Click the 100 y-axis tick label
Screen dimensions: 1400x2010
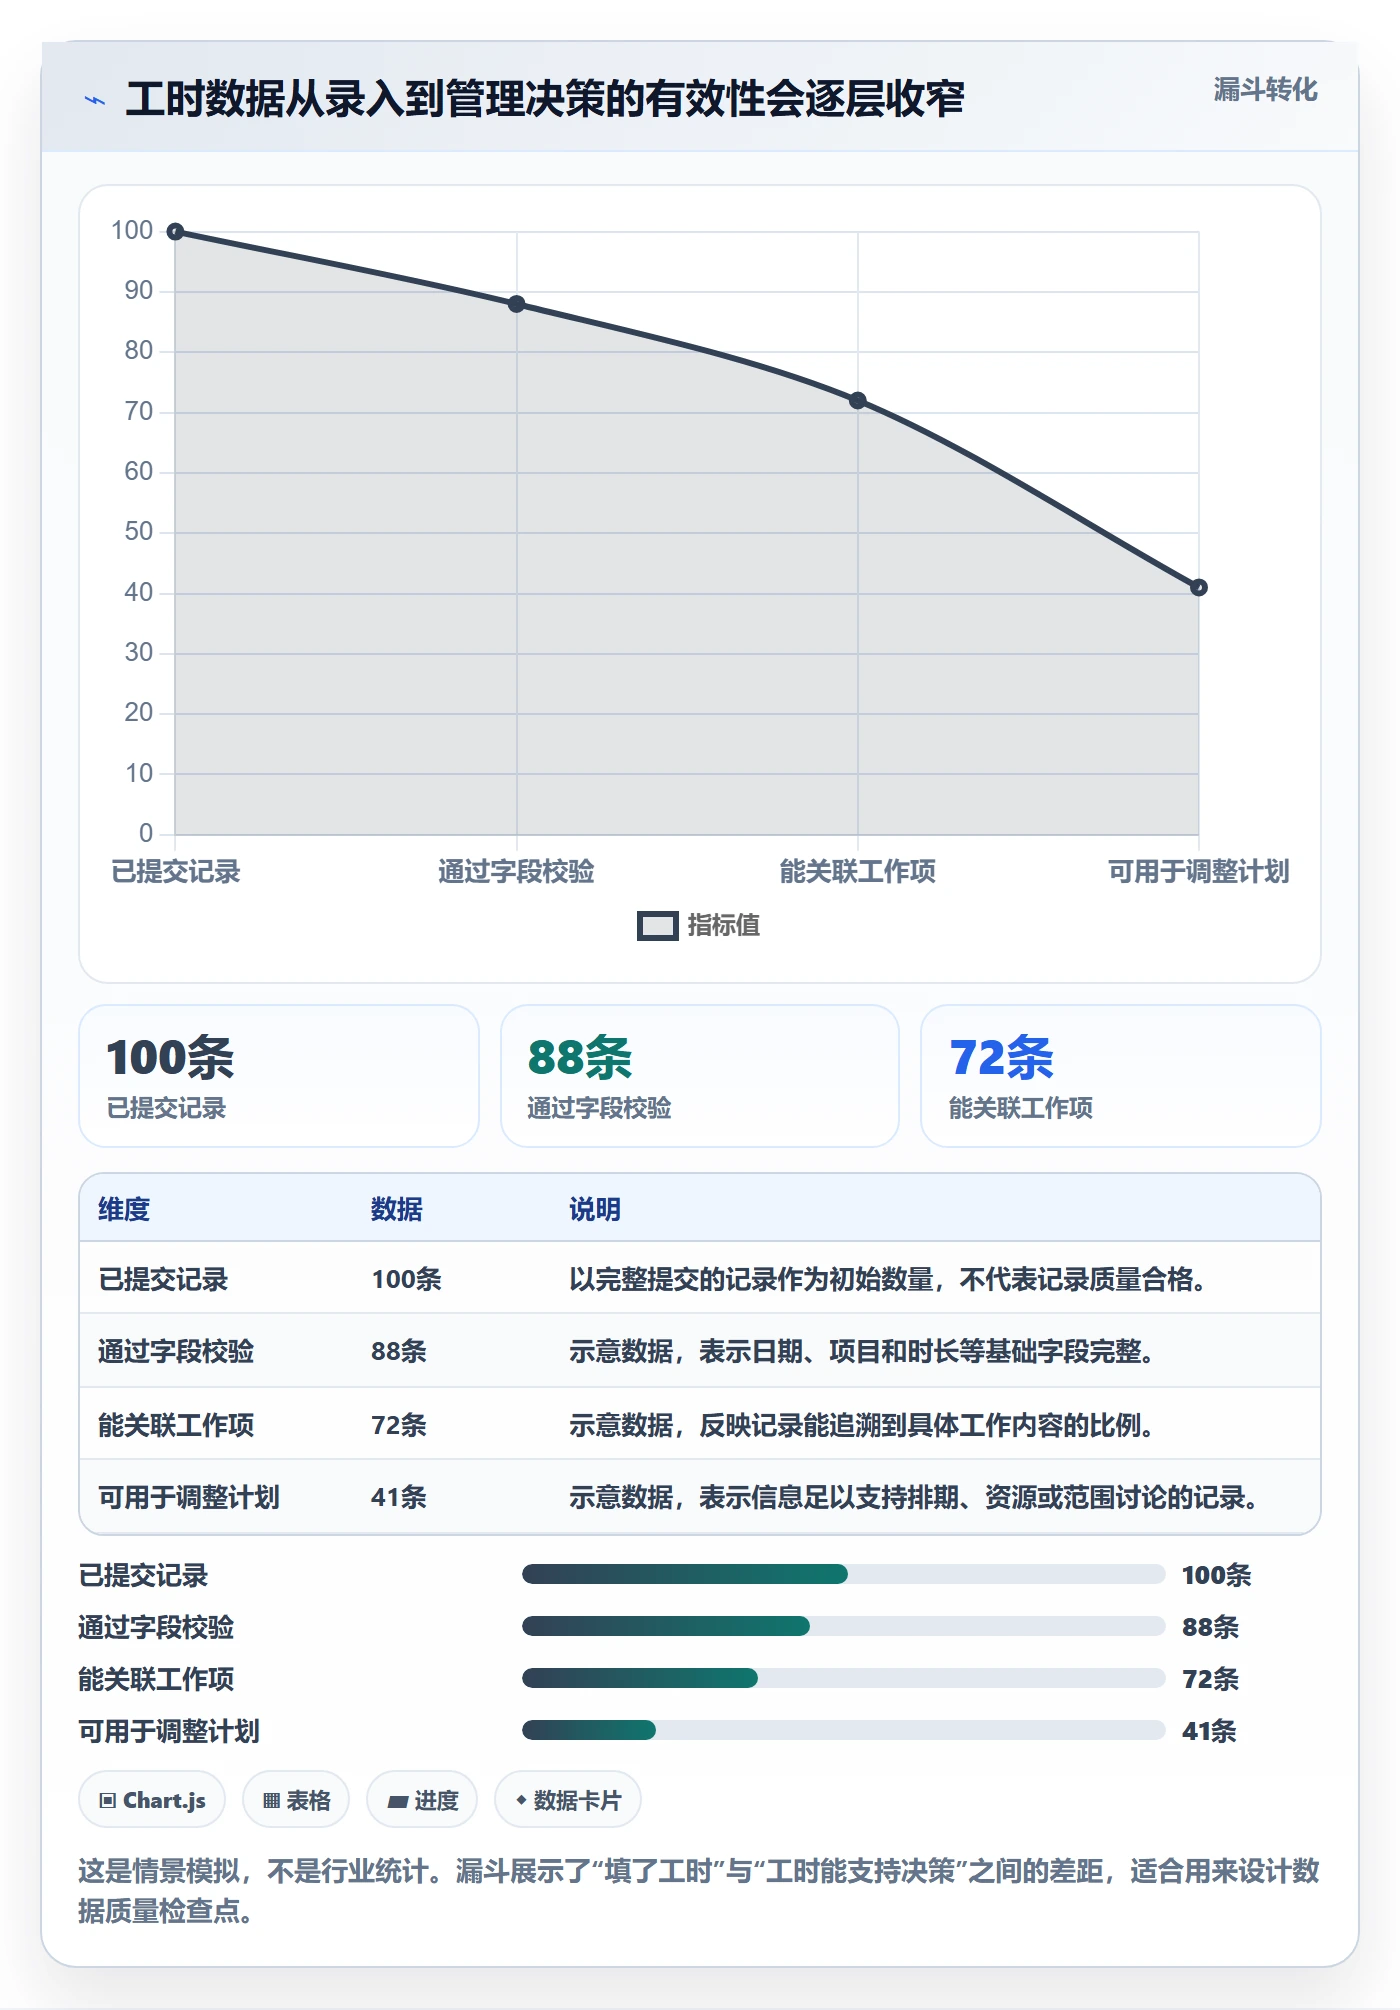click(x=132, y=231)
